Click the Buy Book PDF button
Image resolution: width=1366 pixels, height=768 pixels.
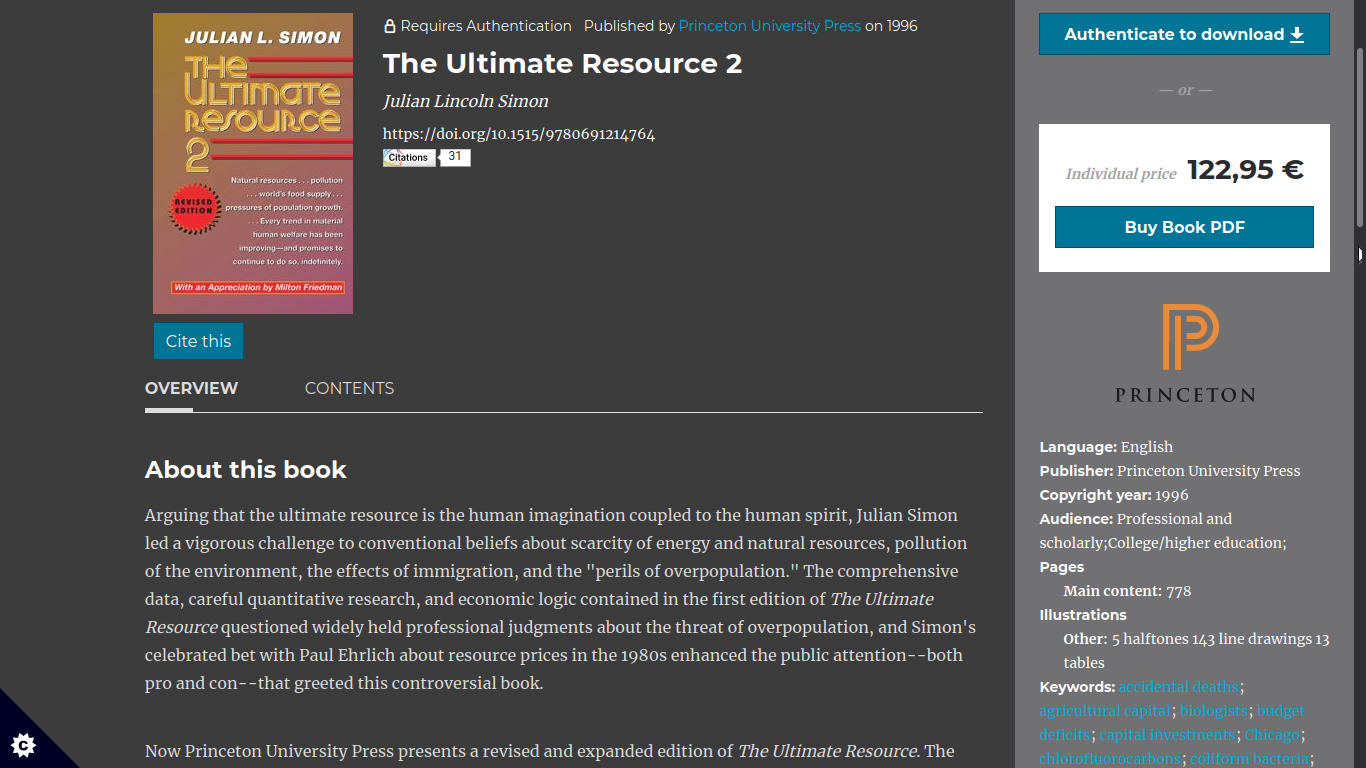tap(1184, 227)
